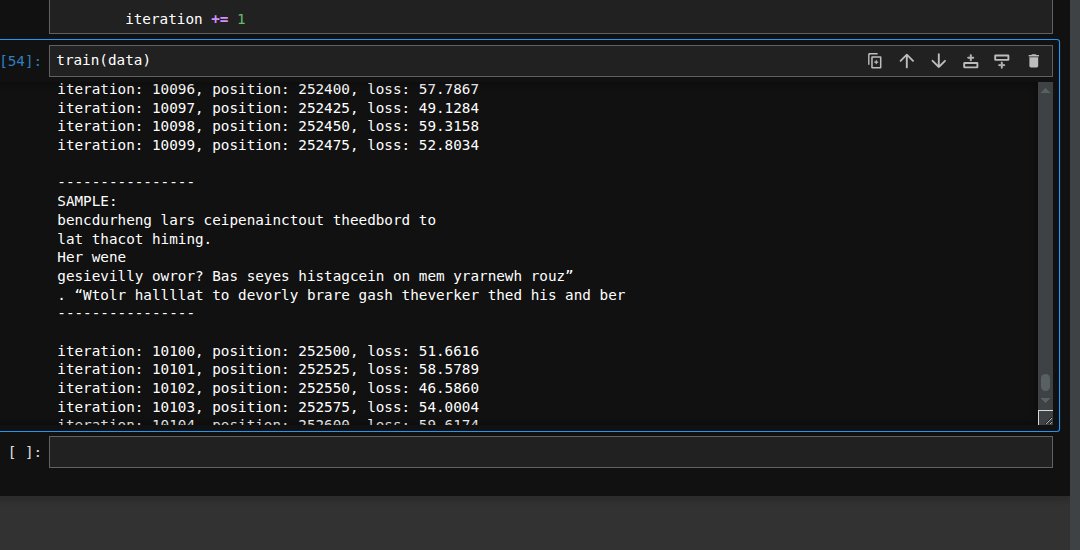Click the line 'iteration: 10098' loss 59.3158
This screenshot has width=1080, height=550.
click(x=268, y=127)
